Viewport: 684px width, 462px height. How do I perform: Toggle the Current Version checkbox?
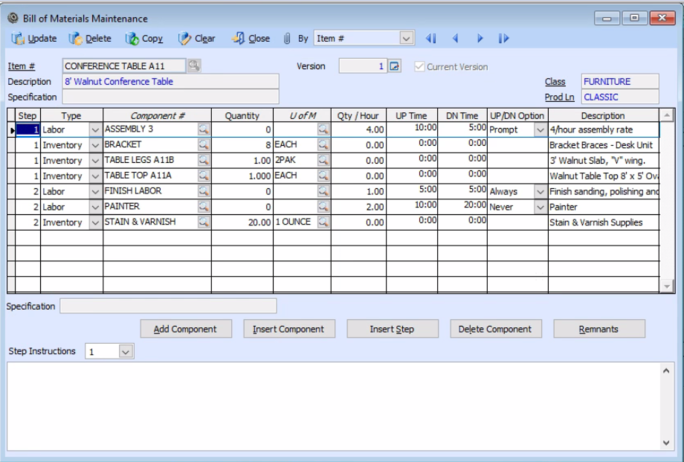tap(419, 67)
